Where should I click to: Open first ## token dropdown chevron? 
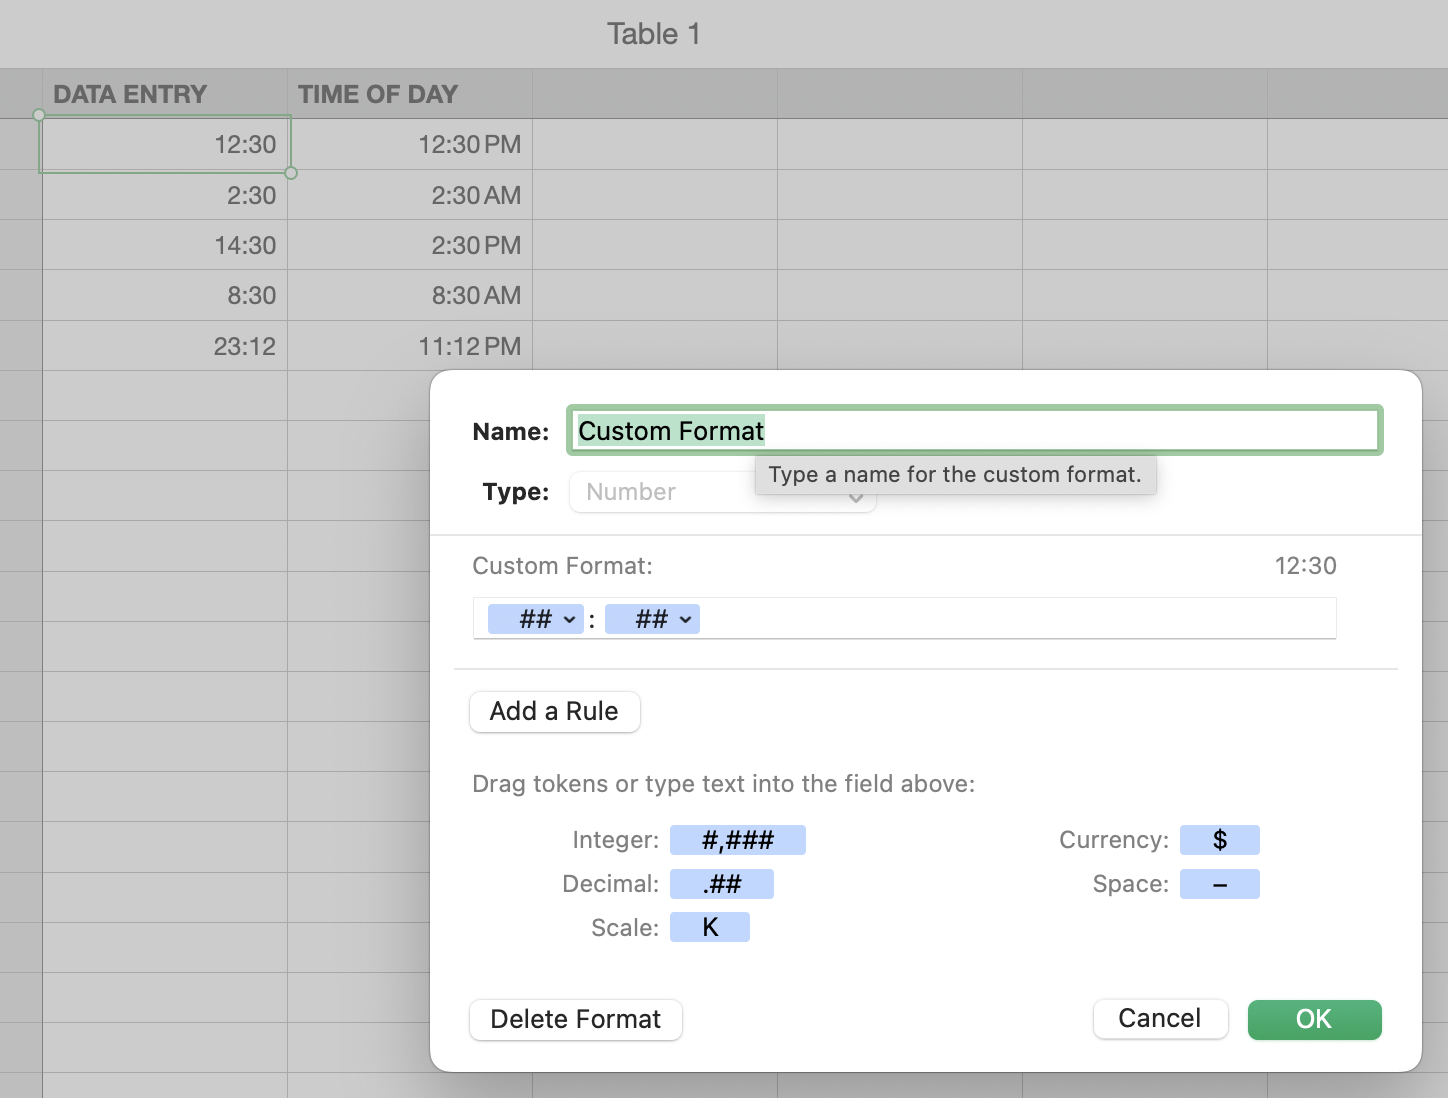tap(569, 620)
